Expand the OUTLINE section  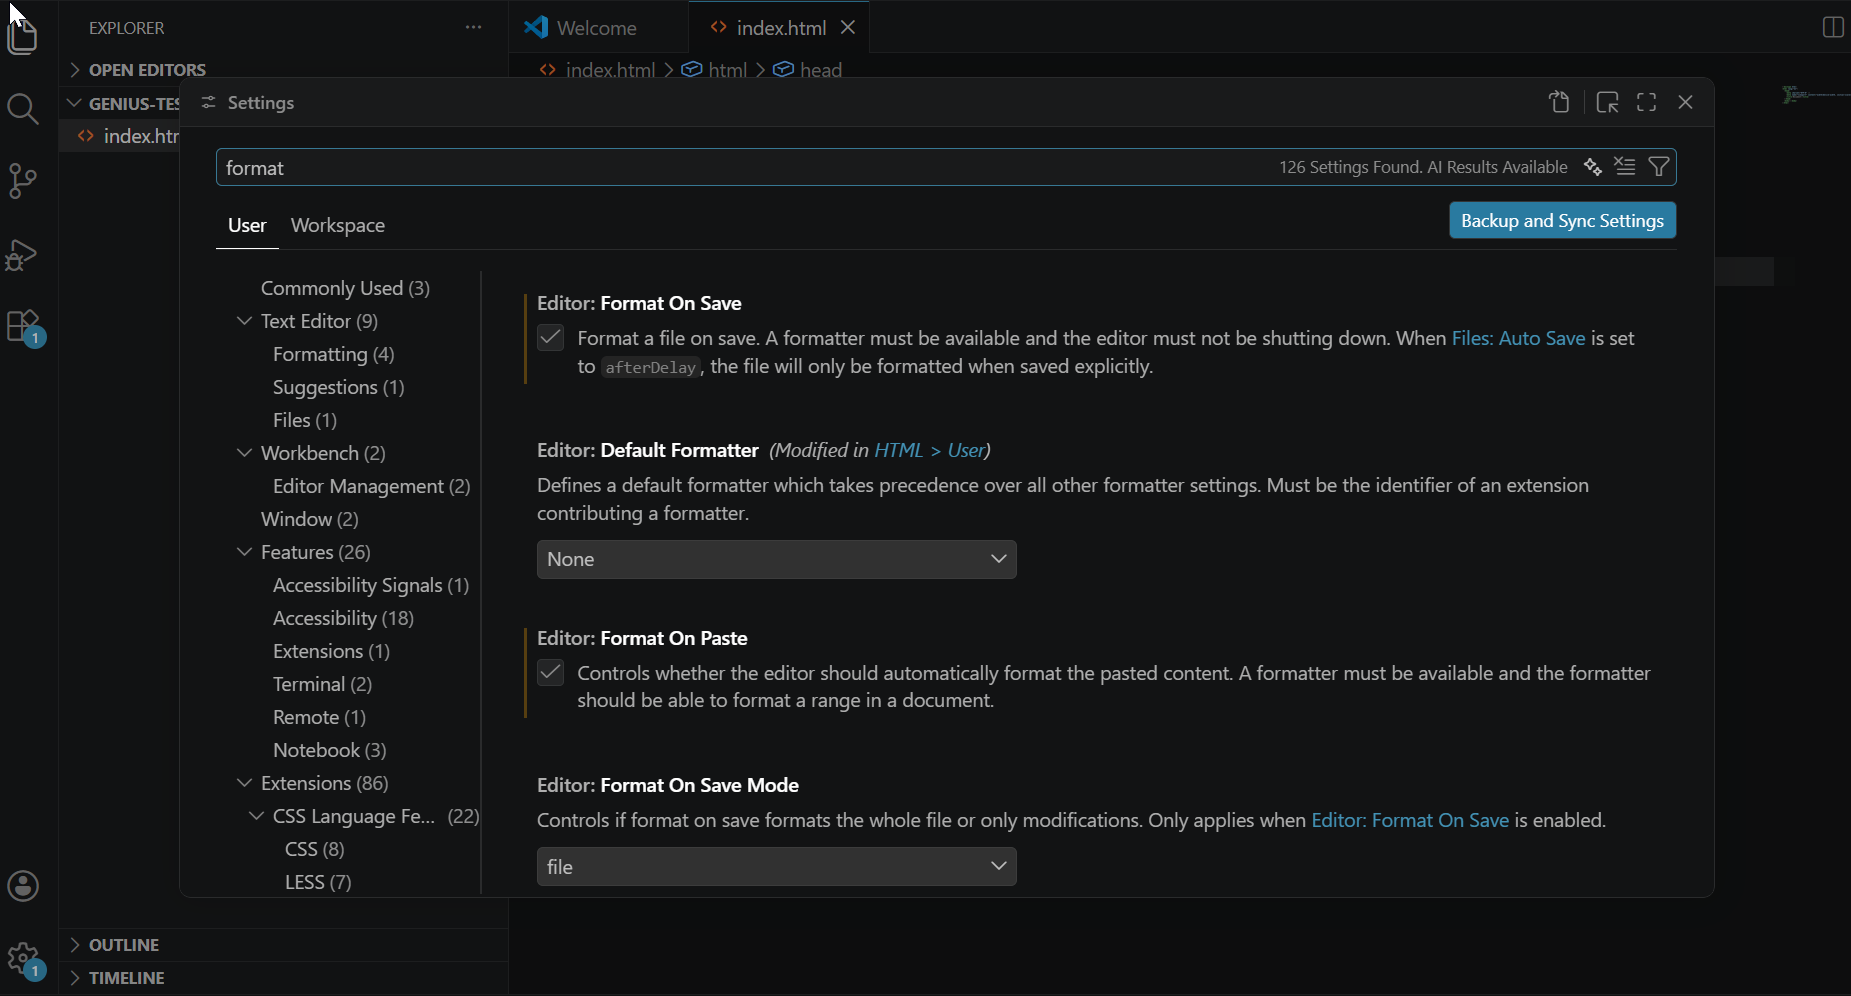pyautogui.click(x=123, y=945)
